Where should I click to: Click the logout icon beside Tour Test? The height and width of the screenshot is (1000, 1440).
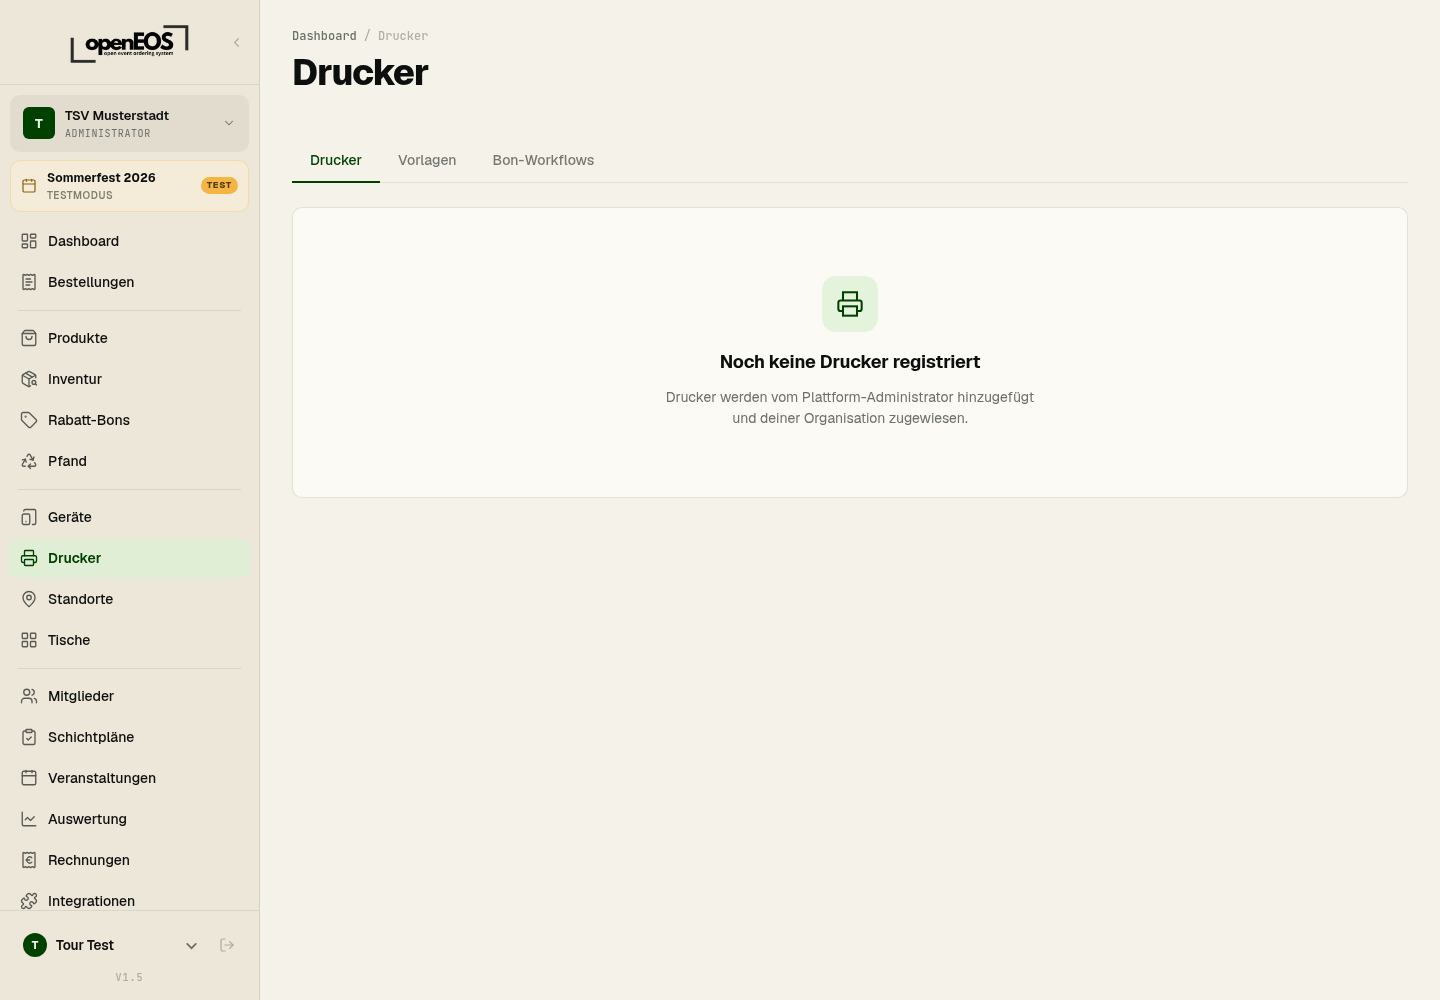[227, 945]
